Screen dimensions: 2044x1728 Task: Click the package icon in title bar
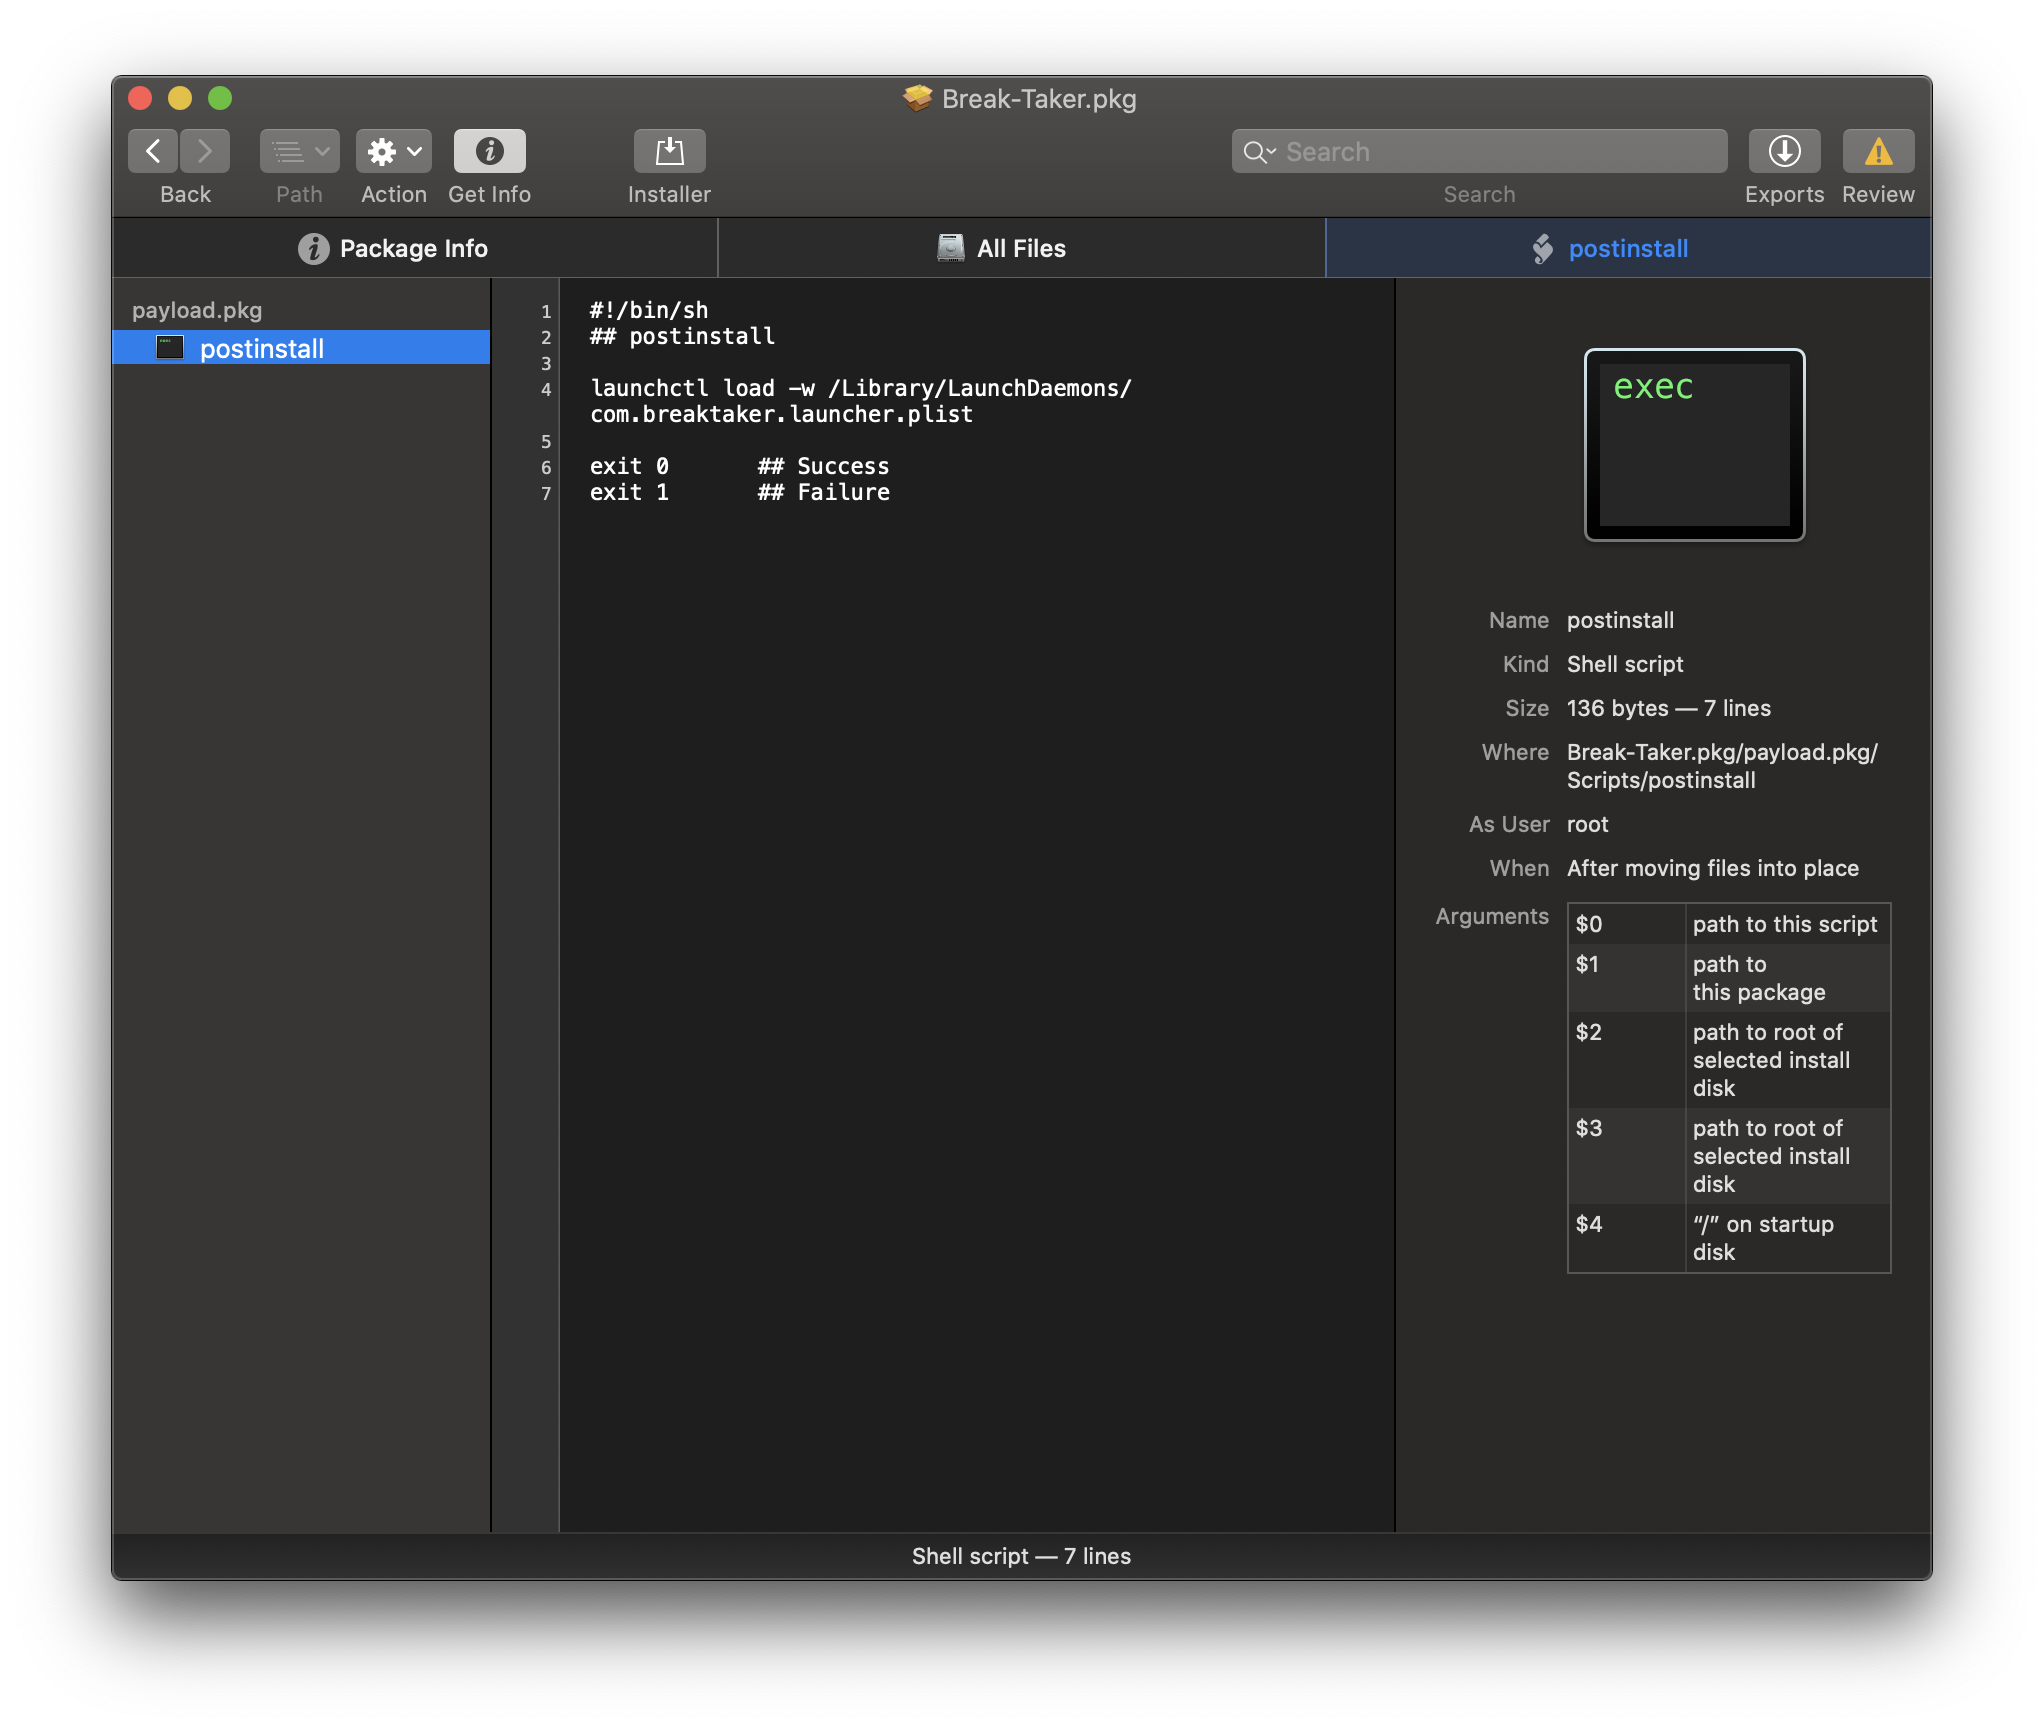click(x=917, y=98)
